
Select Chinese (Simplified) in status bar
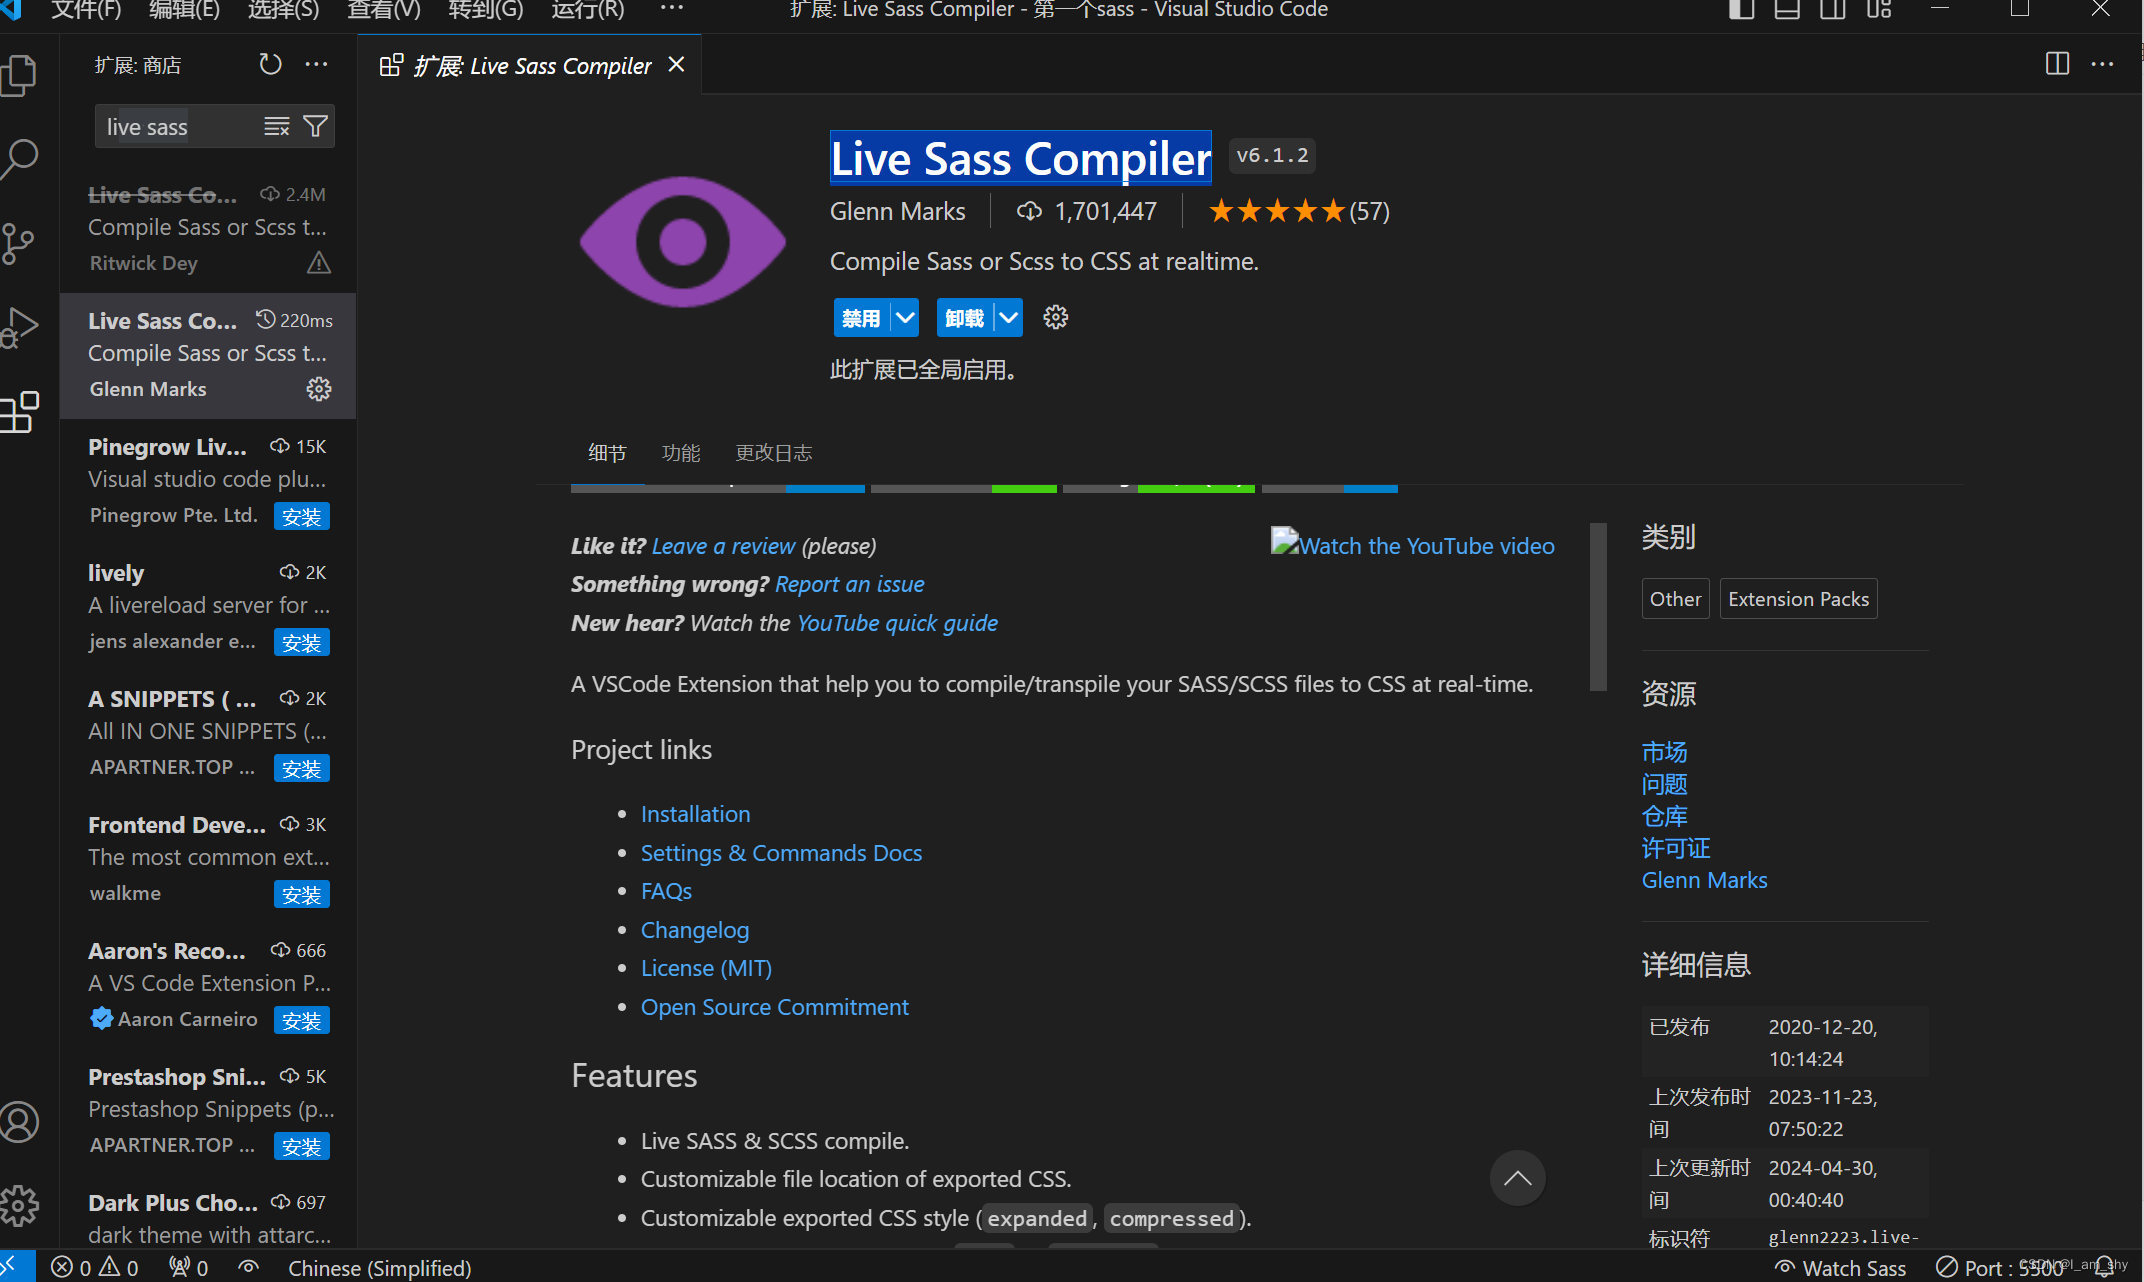click(379, 1268)
